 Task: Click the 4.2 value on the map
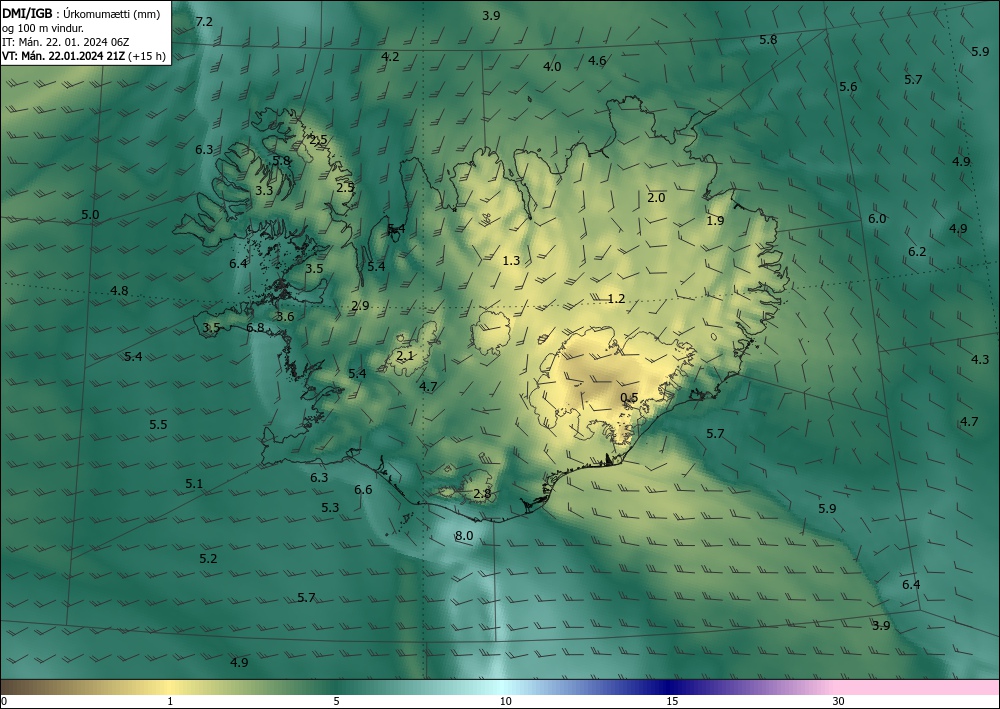tap(390, 57)
